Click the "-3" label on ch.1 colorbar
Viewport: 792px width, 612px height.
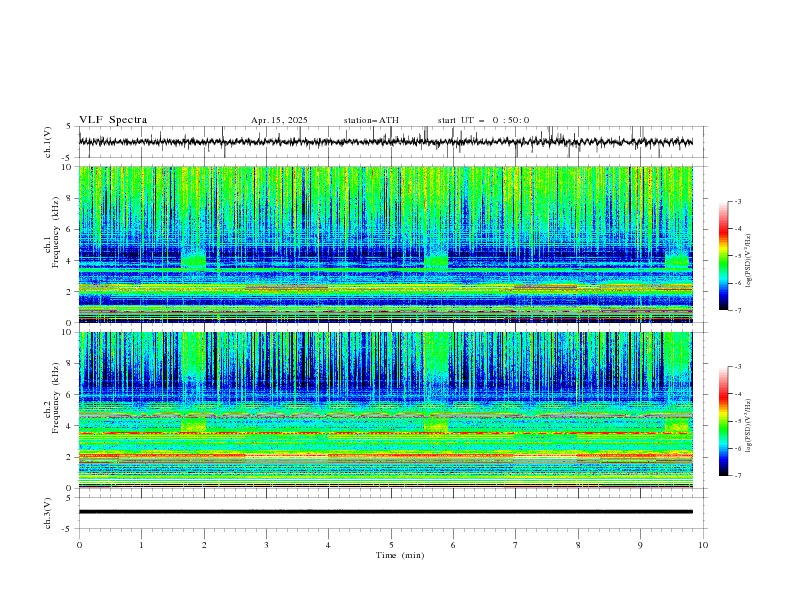pos(738,201)
